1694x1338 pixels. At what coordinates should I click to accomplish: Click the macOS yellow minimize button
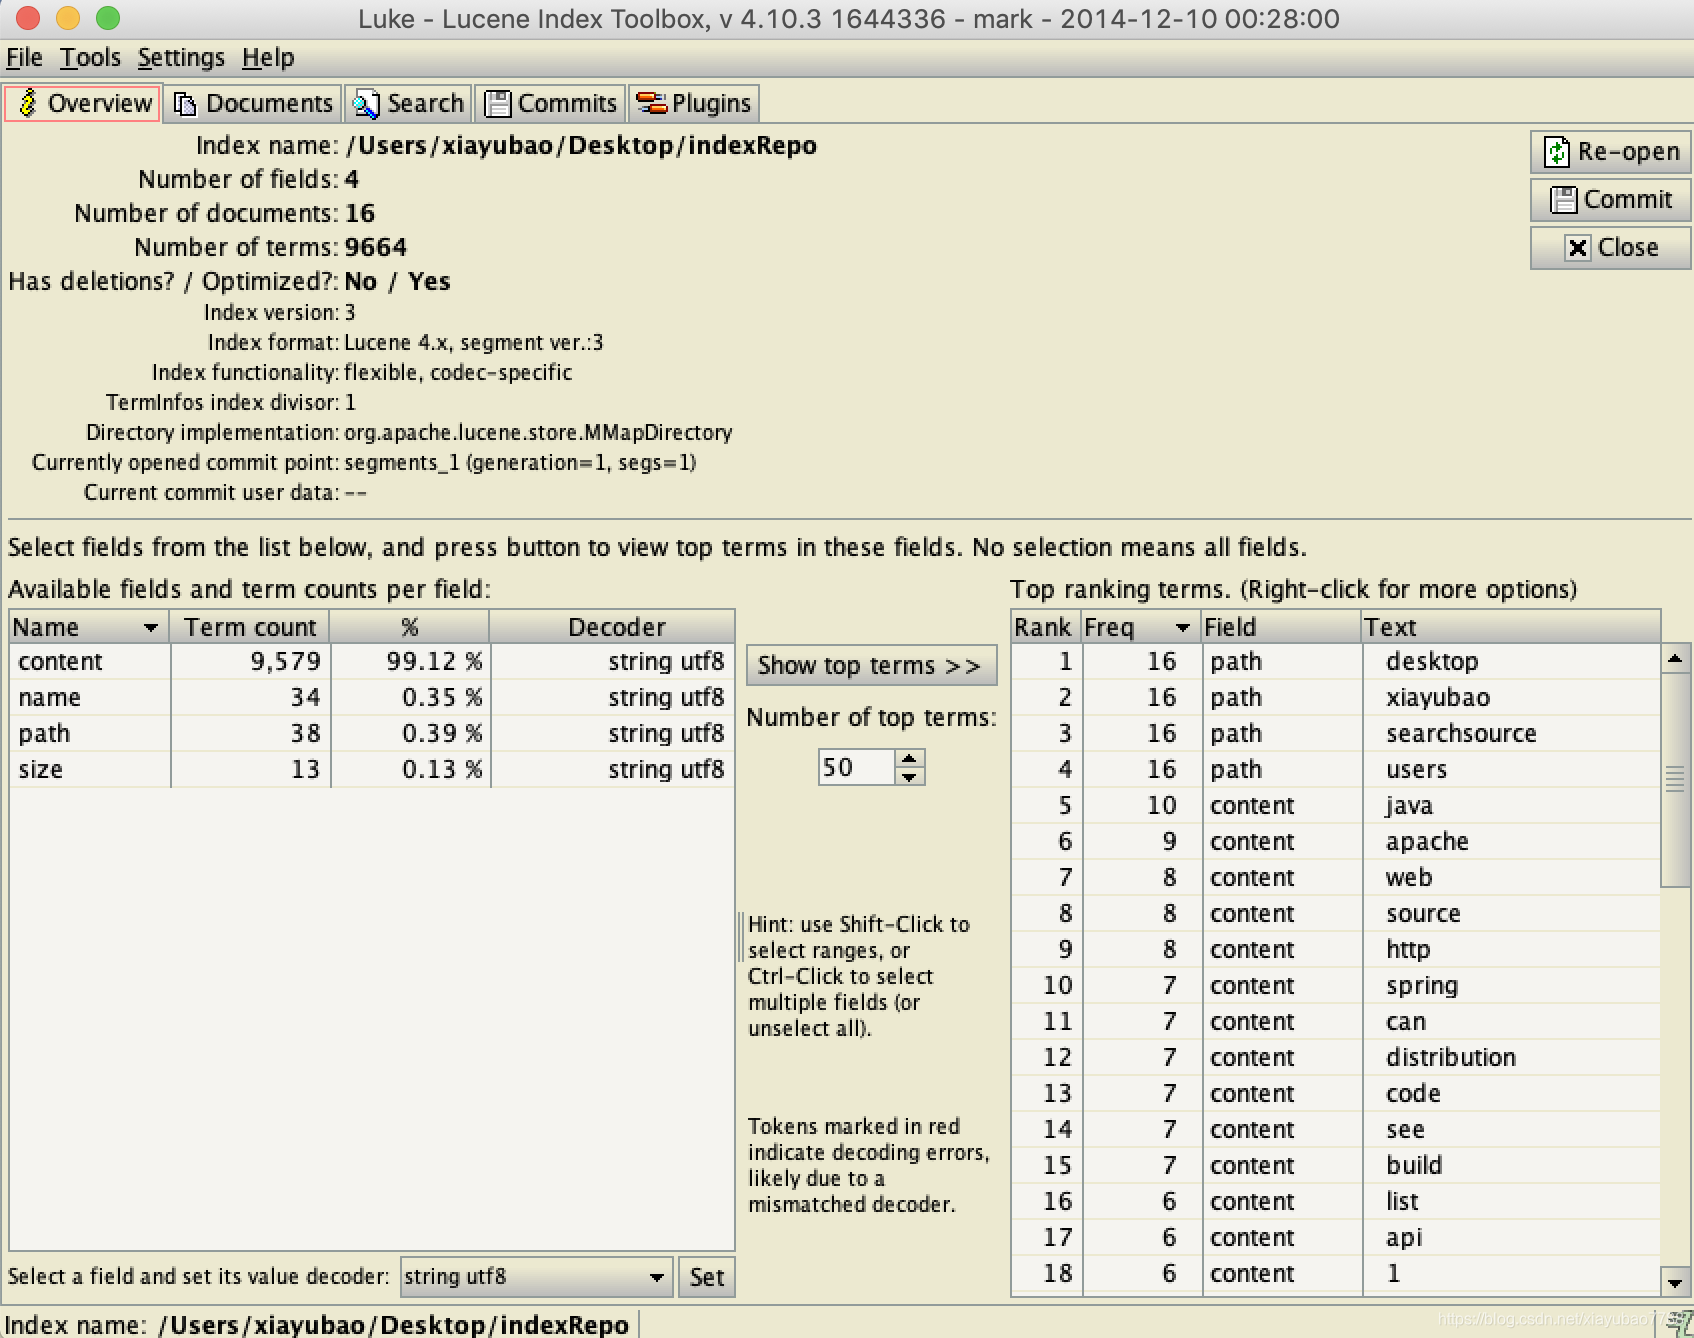tap(68, 18)
